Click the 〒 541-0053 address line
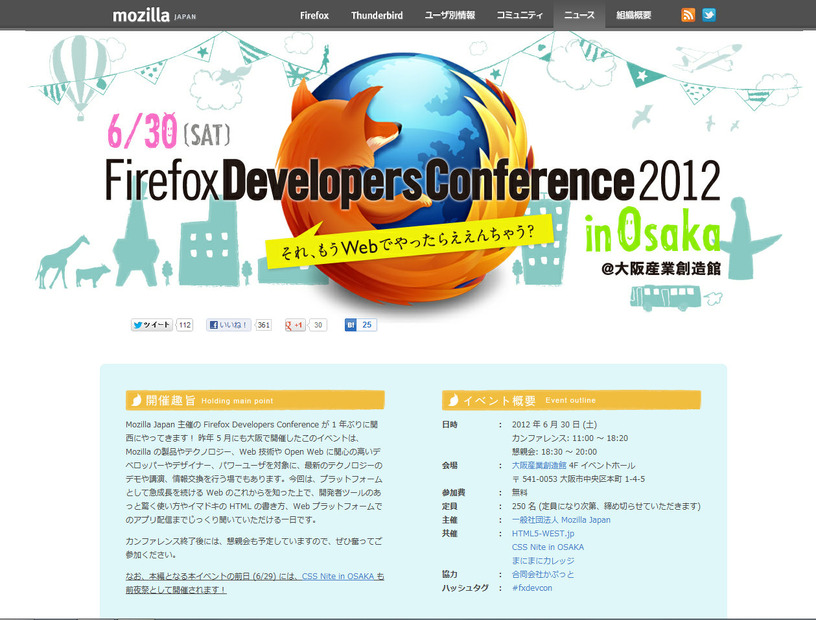The height and width of the screenshot is (620, 816). pos(578,478)
